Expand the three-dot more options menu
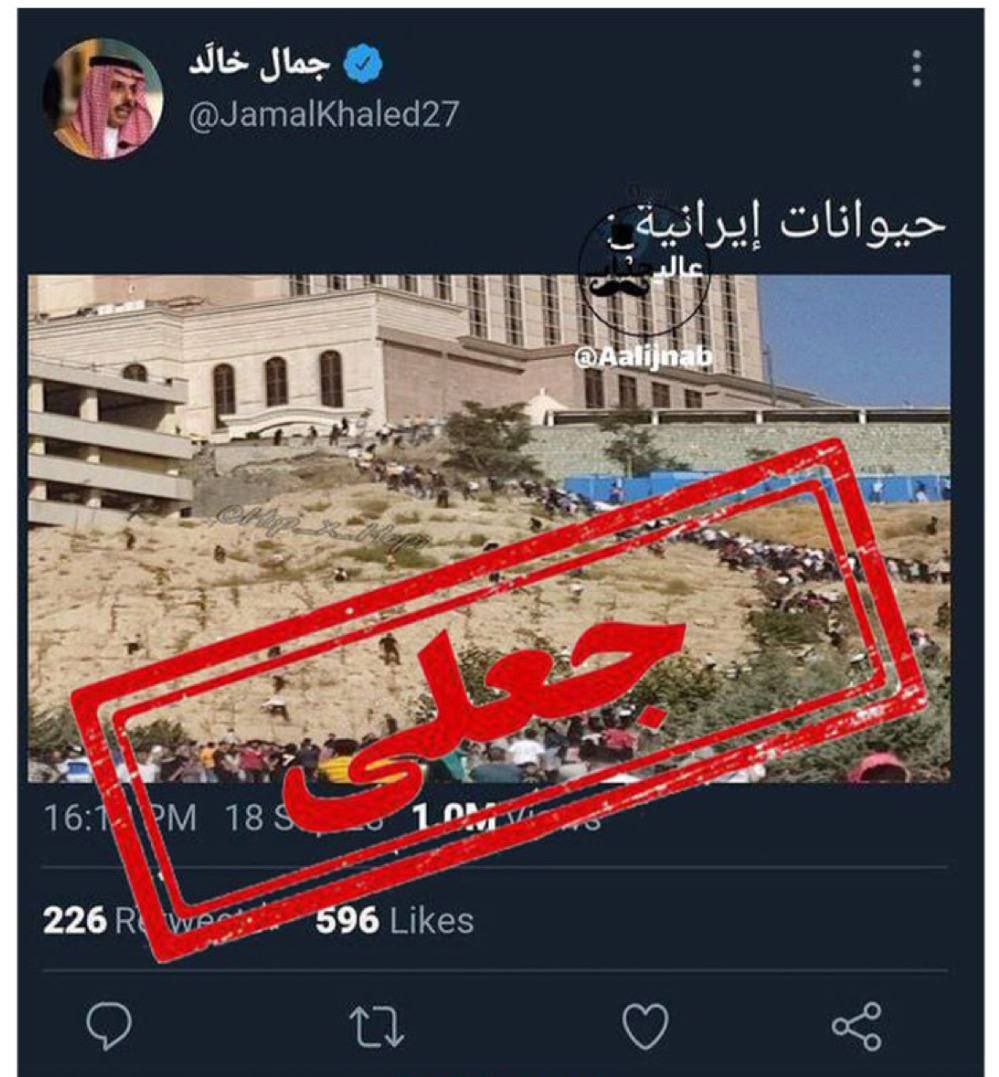999x1077 pixels. tap(917, 68)
